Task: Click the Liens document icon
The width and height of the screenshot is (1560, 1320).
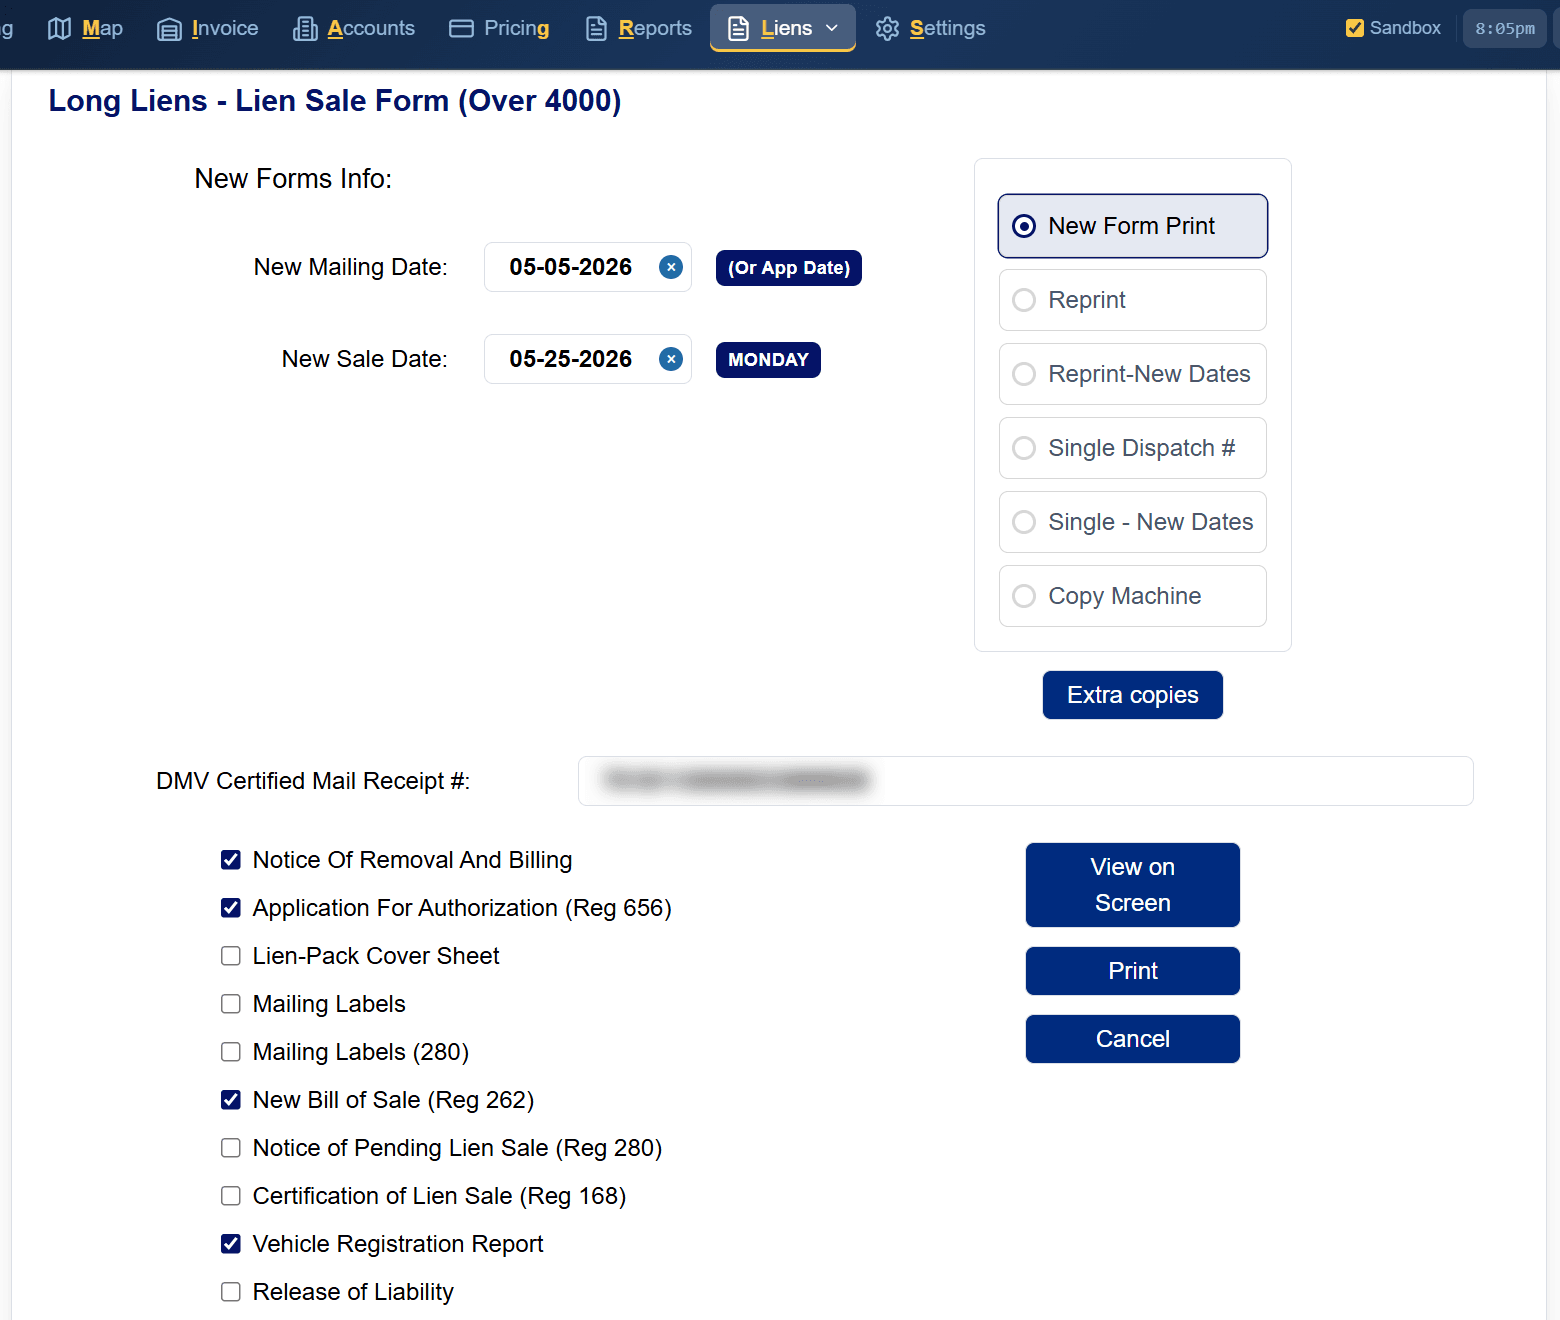Action: click(x=738, y=29)
